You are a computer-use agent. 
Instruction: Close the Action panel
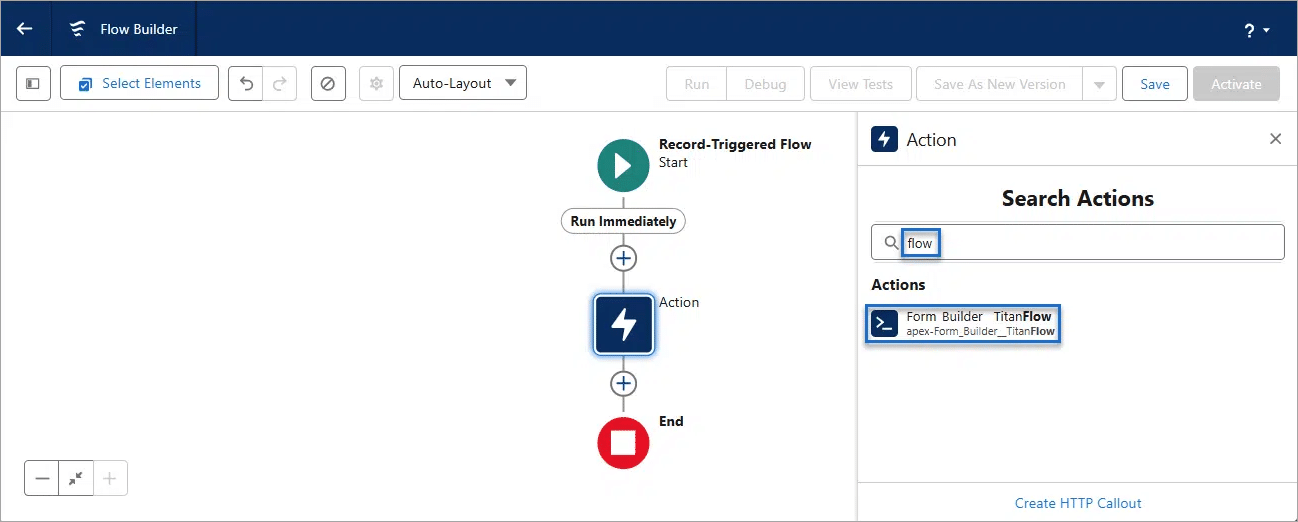[x=1275, y=139]
